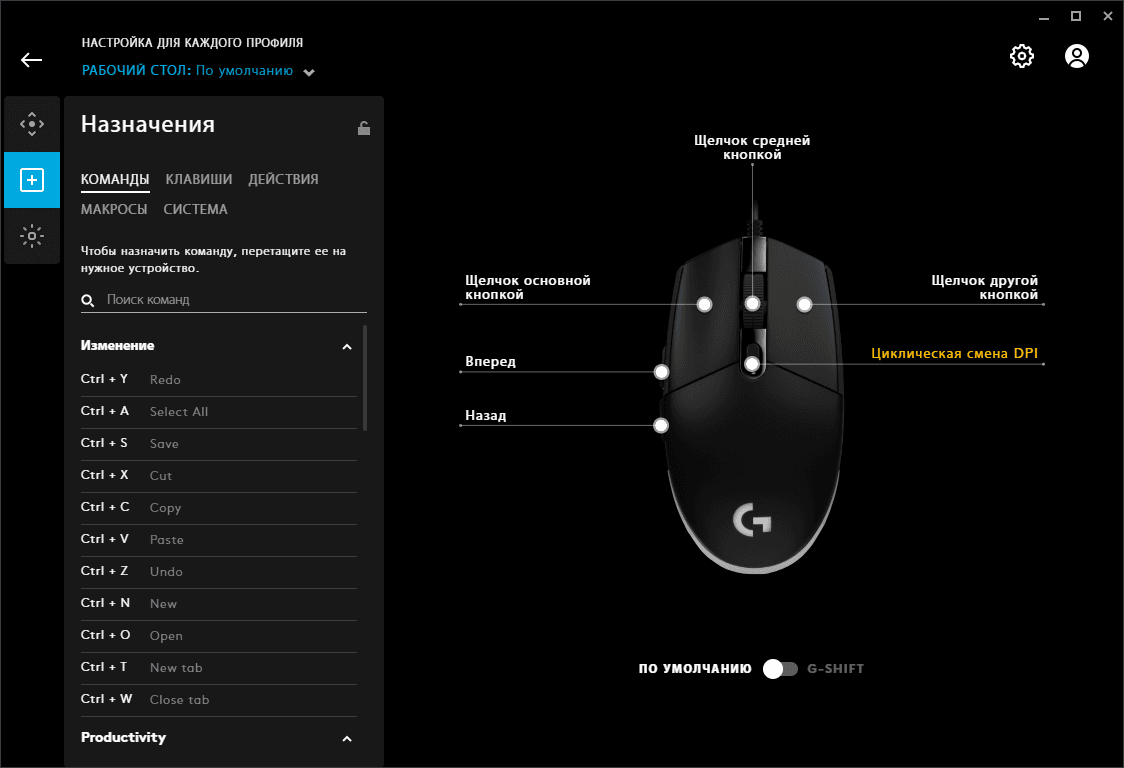This screenshot has width=1124, height=768.
Task: Open the LIGHTSYNC lighting sidebar icon
Action: tap(32, 236)
